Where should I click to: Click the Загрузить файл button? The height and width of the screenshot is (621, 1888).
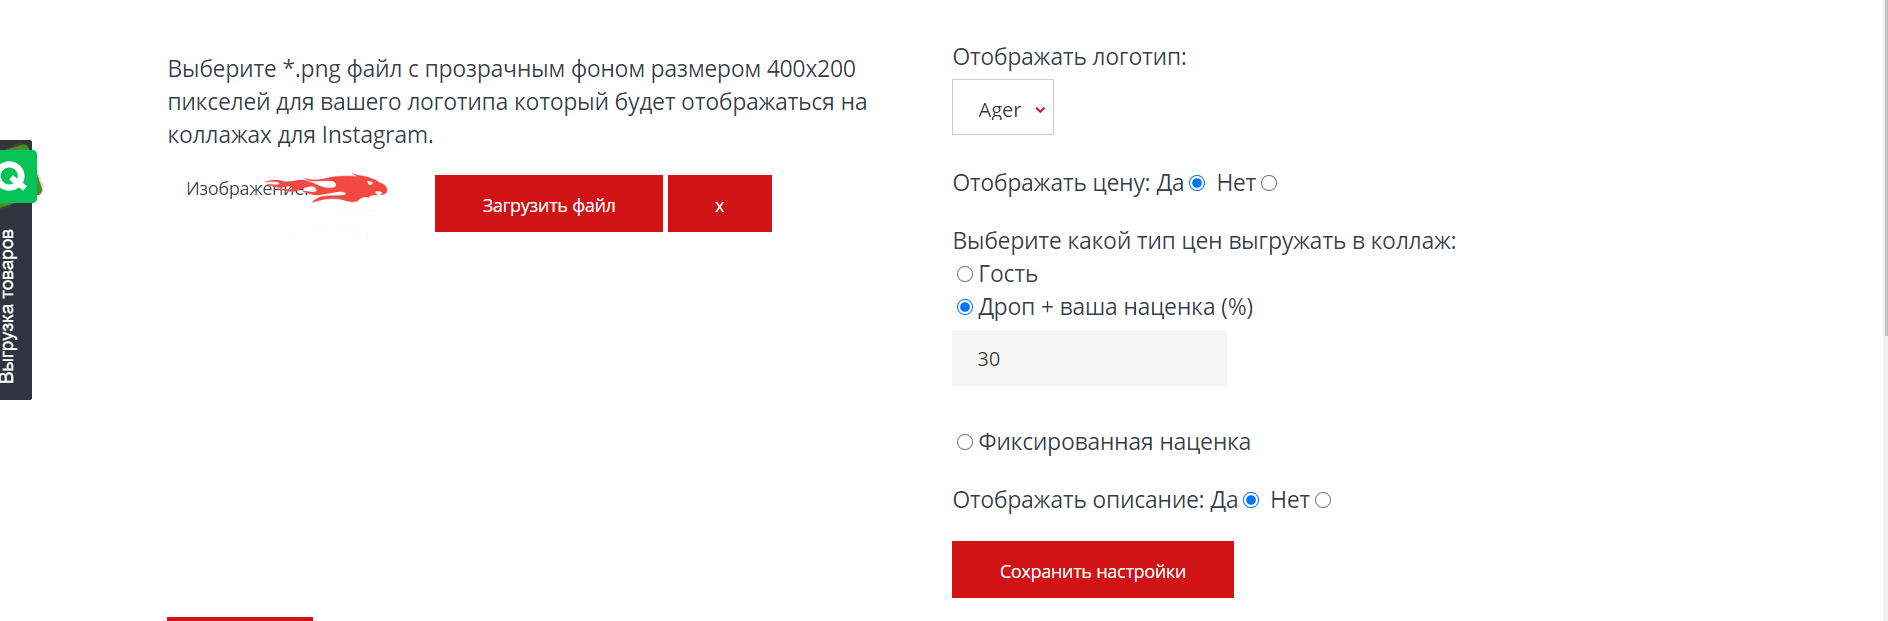[548, 204]
